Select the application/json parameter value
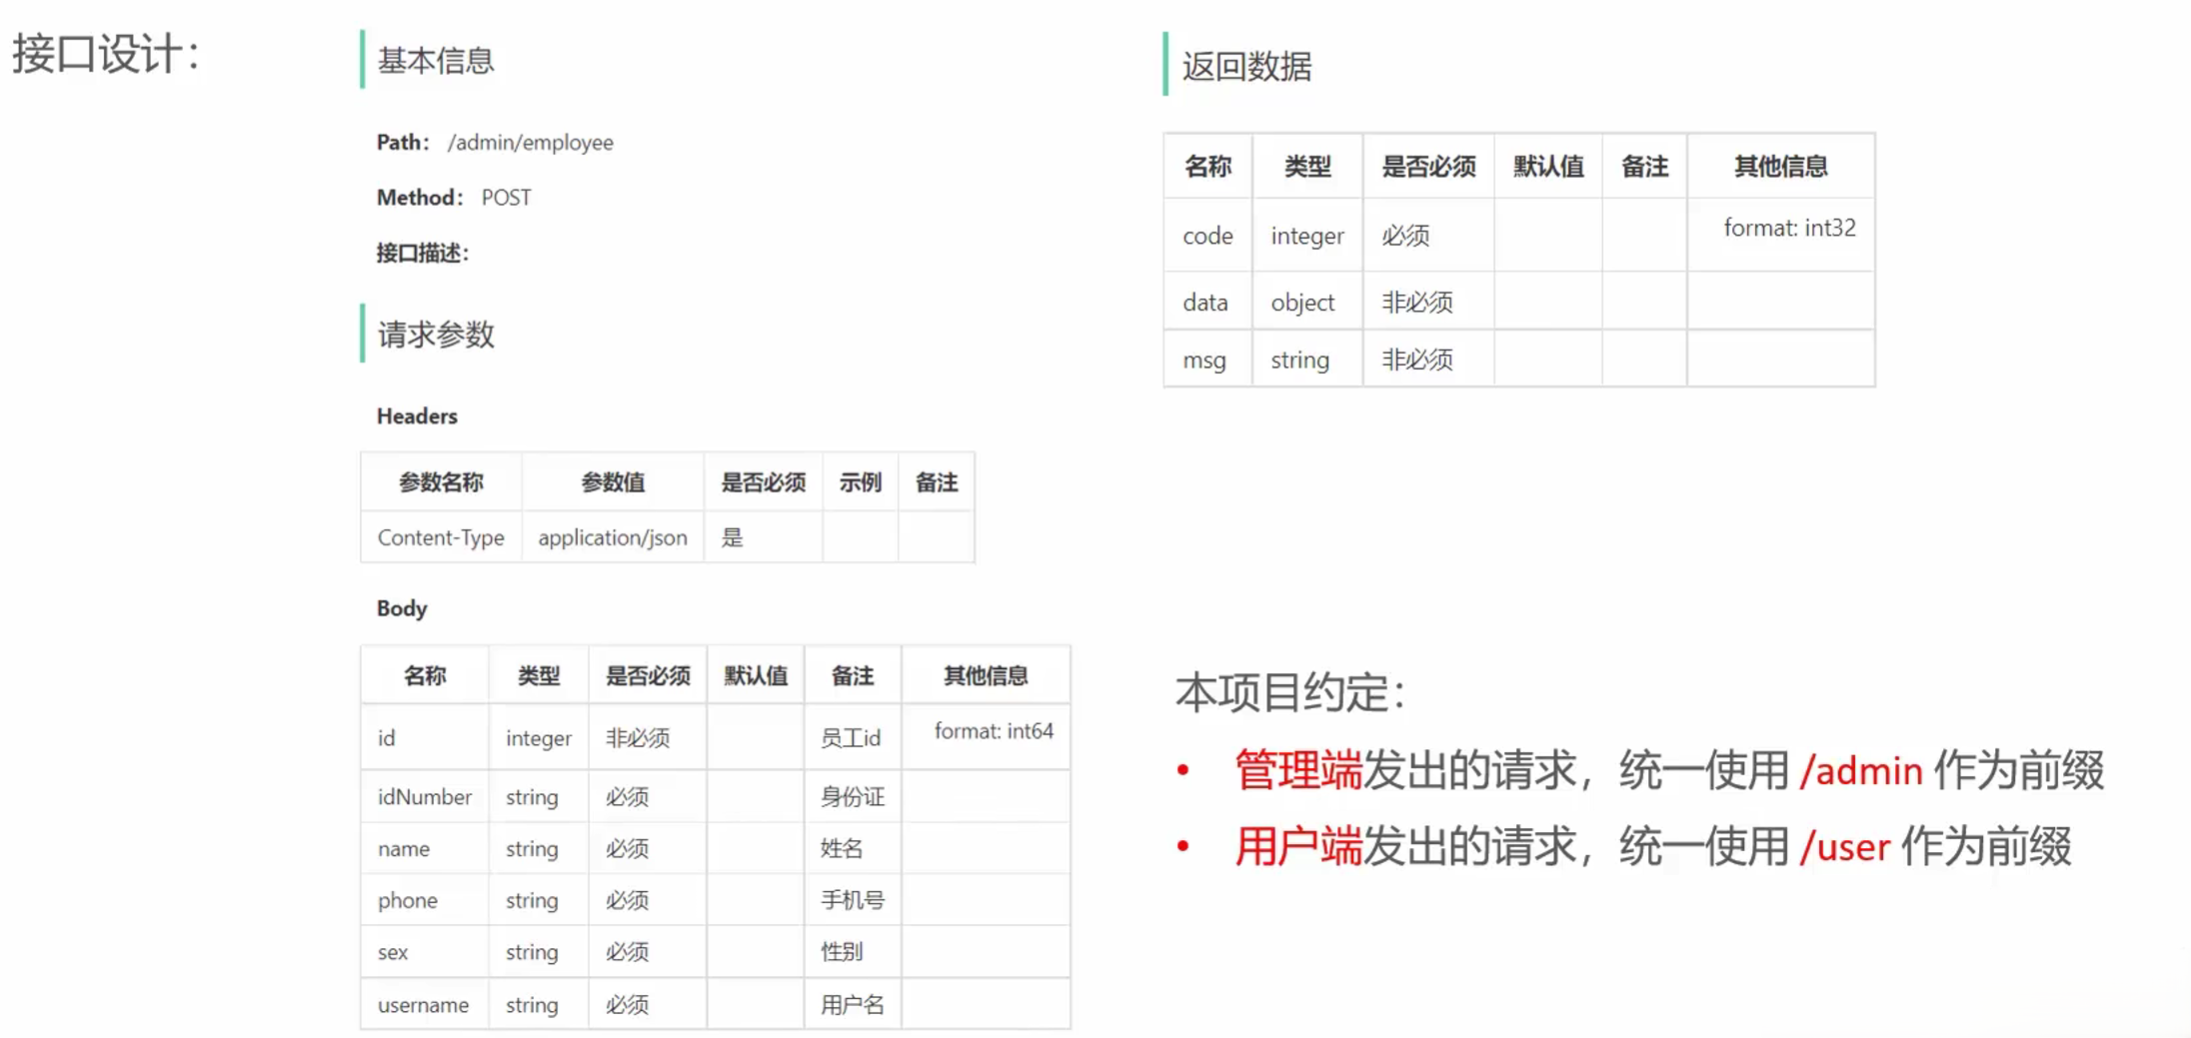The image size is (2191, 1038). (612, 538)
